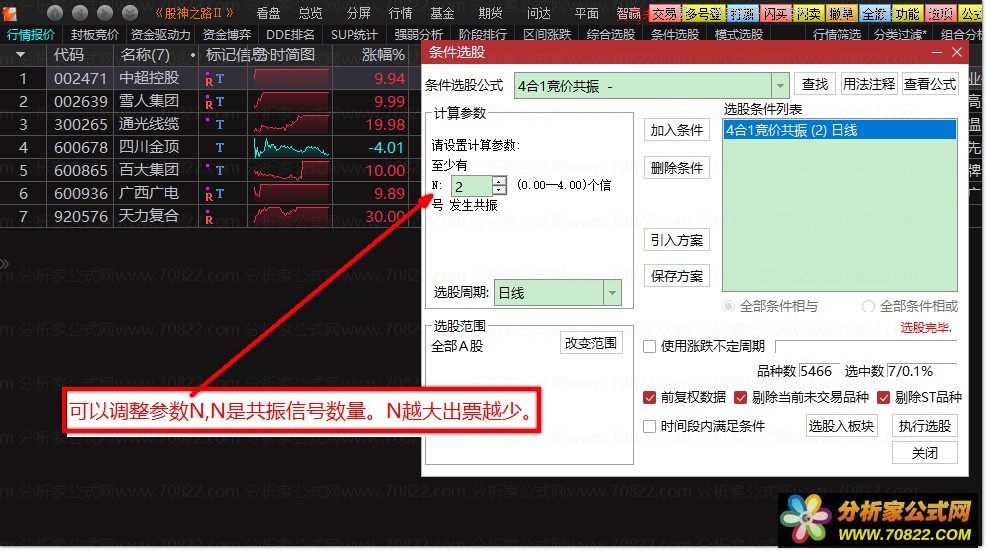Click the round up-arrow navigation icon
Screen dimensions: 988x551
coord(55,13)
